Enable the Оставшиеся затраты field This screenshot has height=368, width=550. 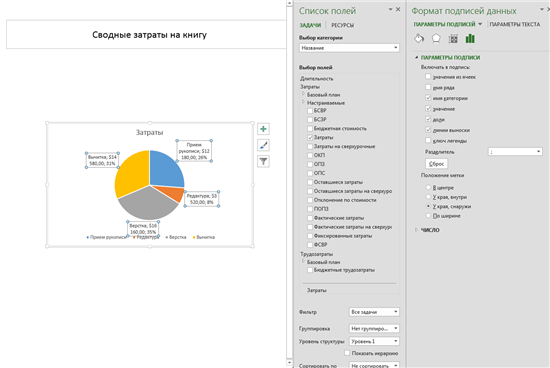pos(310,182)
